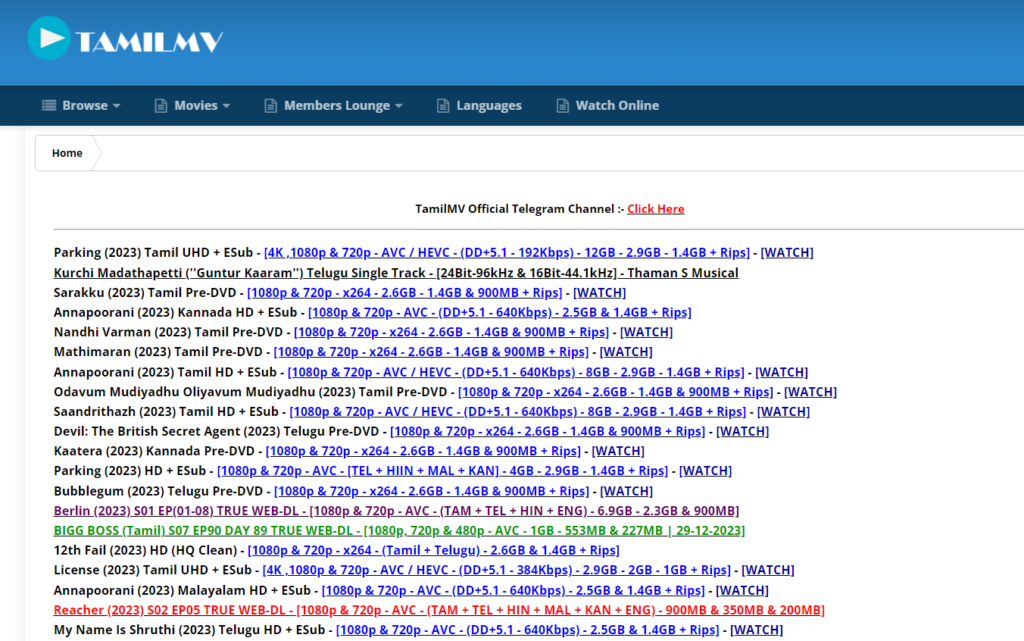Open the Members Lounge menu label
Viewport: 1024px width, 641px height.
pos(336,105)
